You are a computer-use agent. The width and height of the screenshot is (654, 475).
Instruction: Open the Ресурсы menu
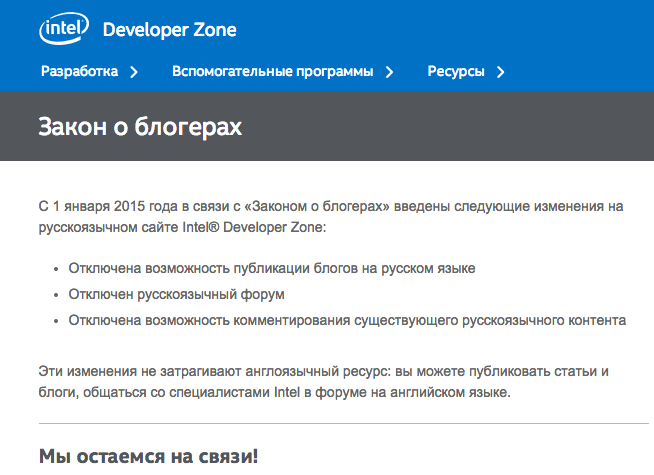click(x=456, y=71)
